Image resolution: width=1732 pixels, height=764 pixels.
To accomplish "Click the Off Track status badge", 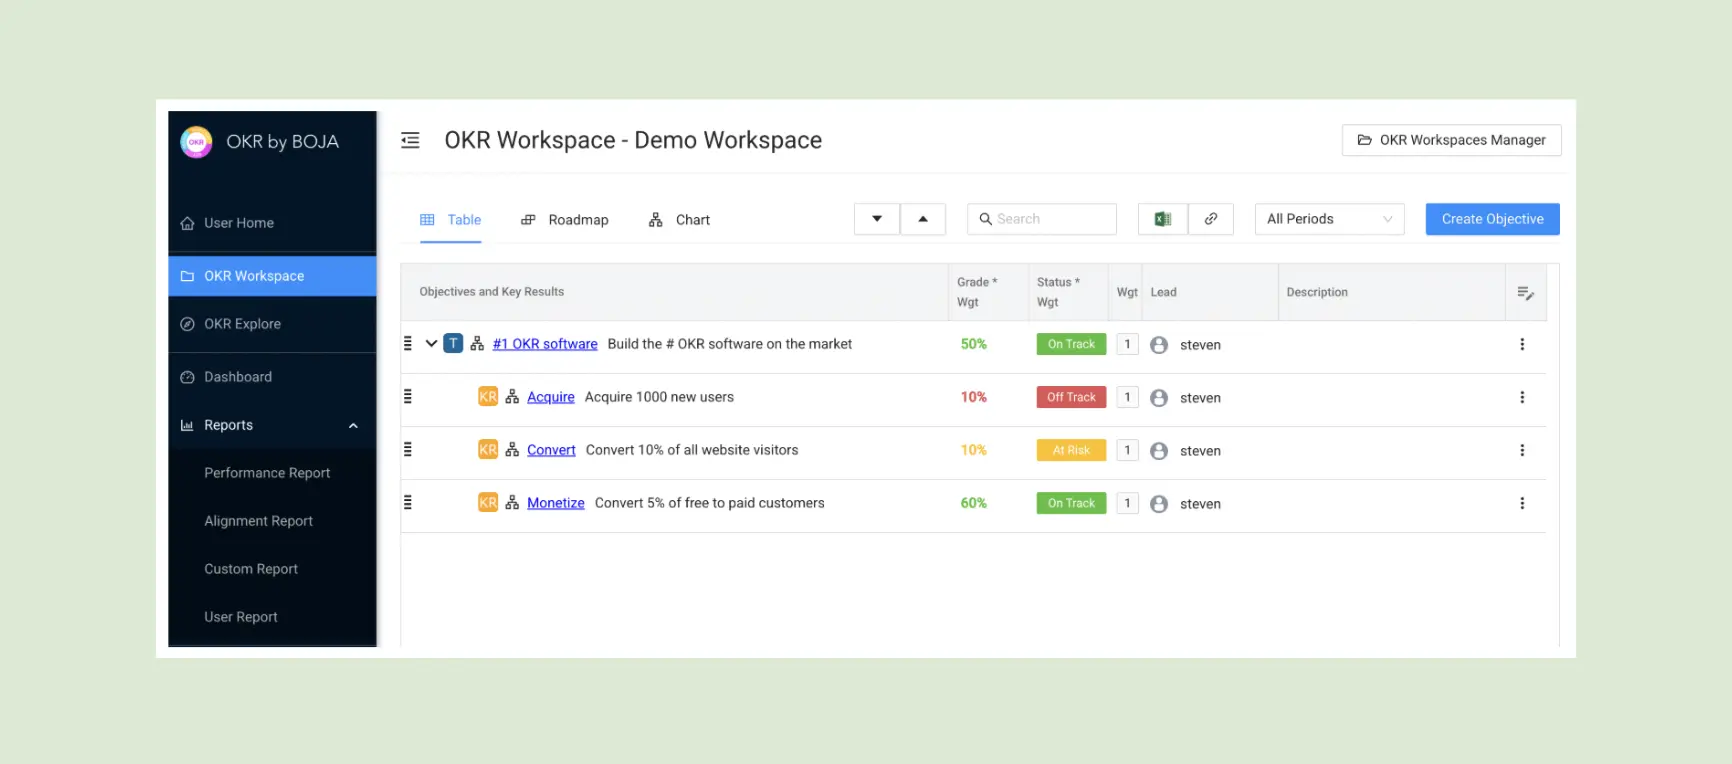I will [x=1071, y=397].
